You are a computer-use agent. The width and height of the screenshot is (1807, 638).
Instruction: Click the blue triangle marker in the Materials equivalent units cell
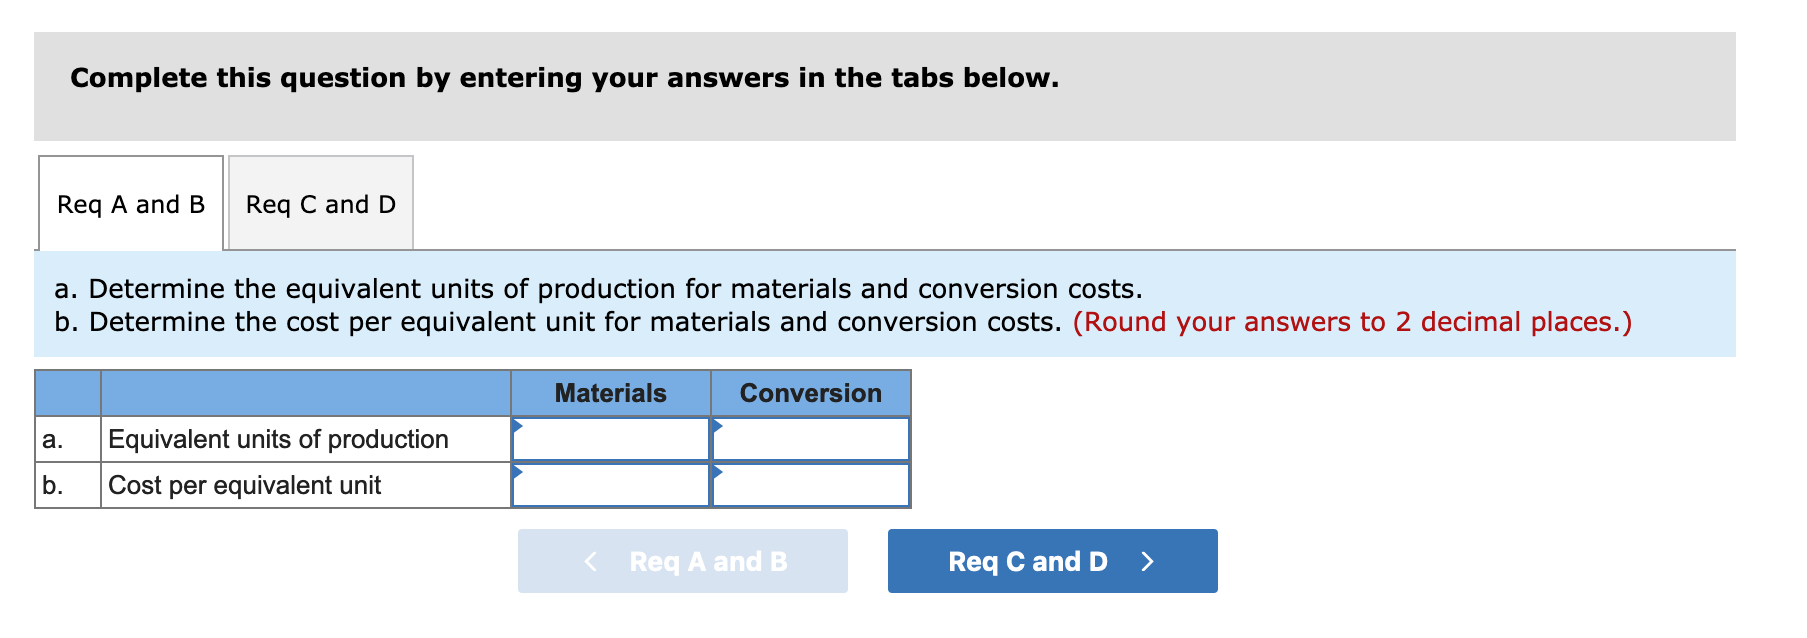point(517,425)
